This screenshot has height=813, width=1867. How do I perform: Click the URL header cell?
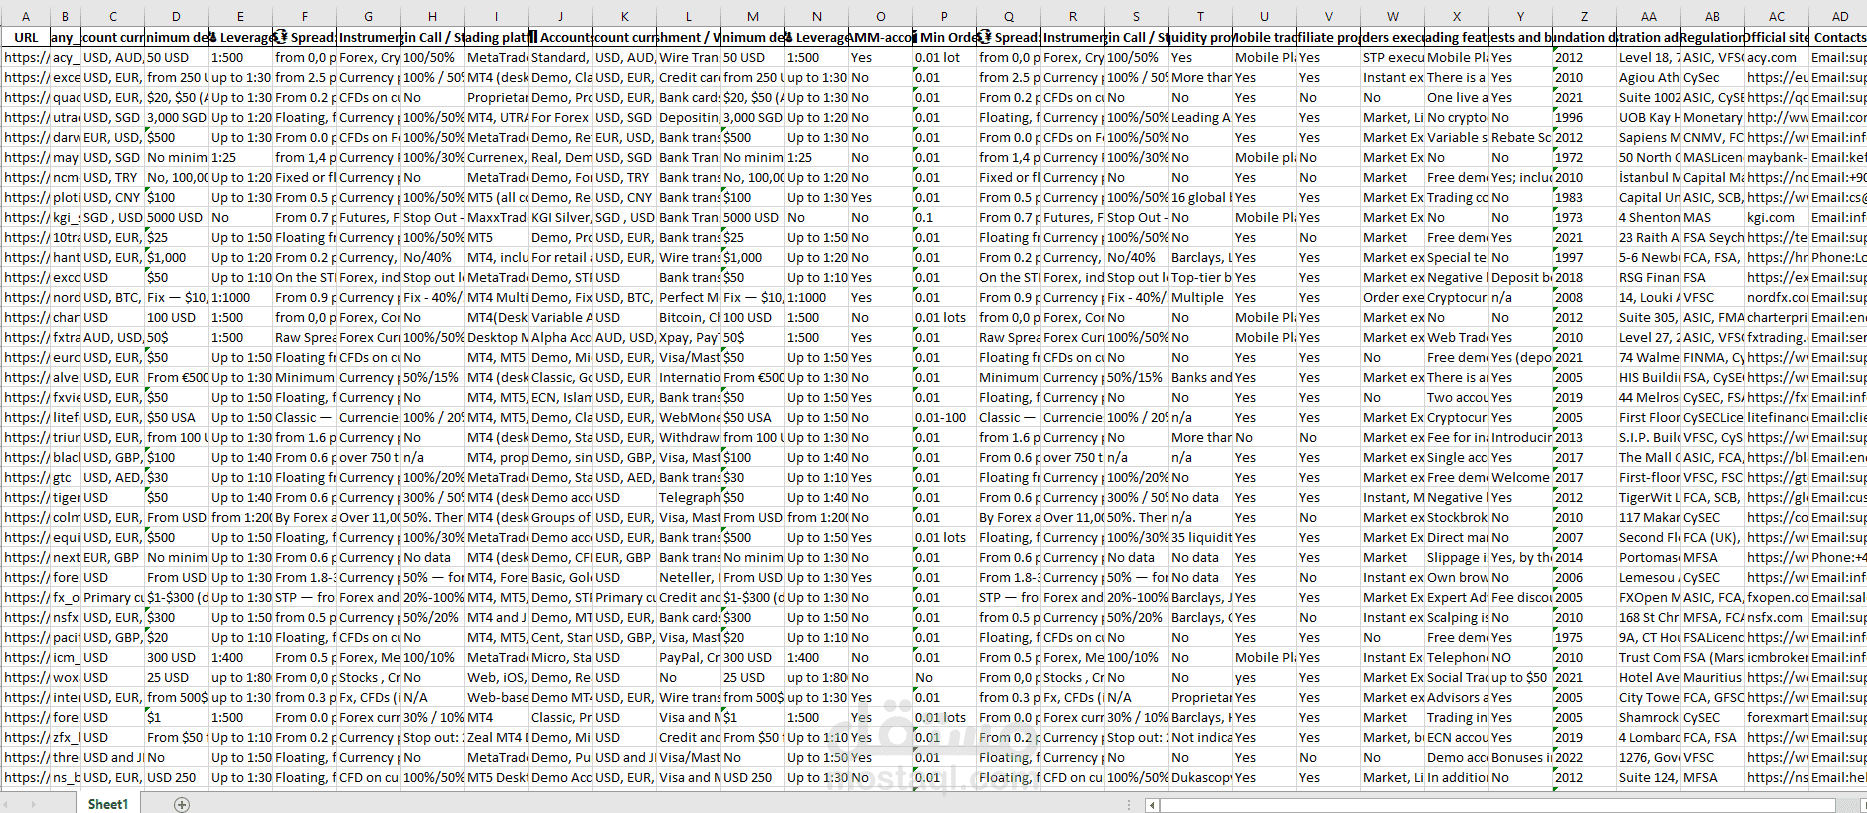pyautogui.click(x=26, y=37)
